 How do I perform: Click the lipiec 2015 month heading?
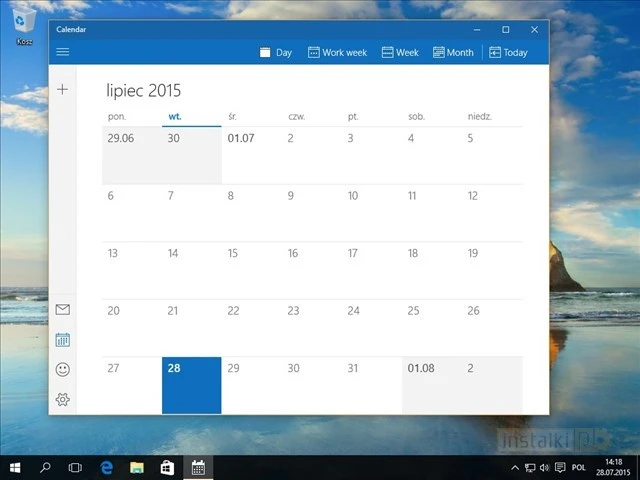point(144,90)
